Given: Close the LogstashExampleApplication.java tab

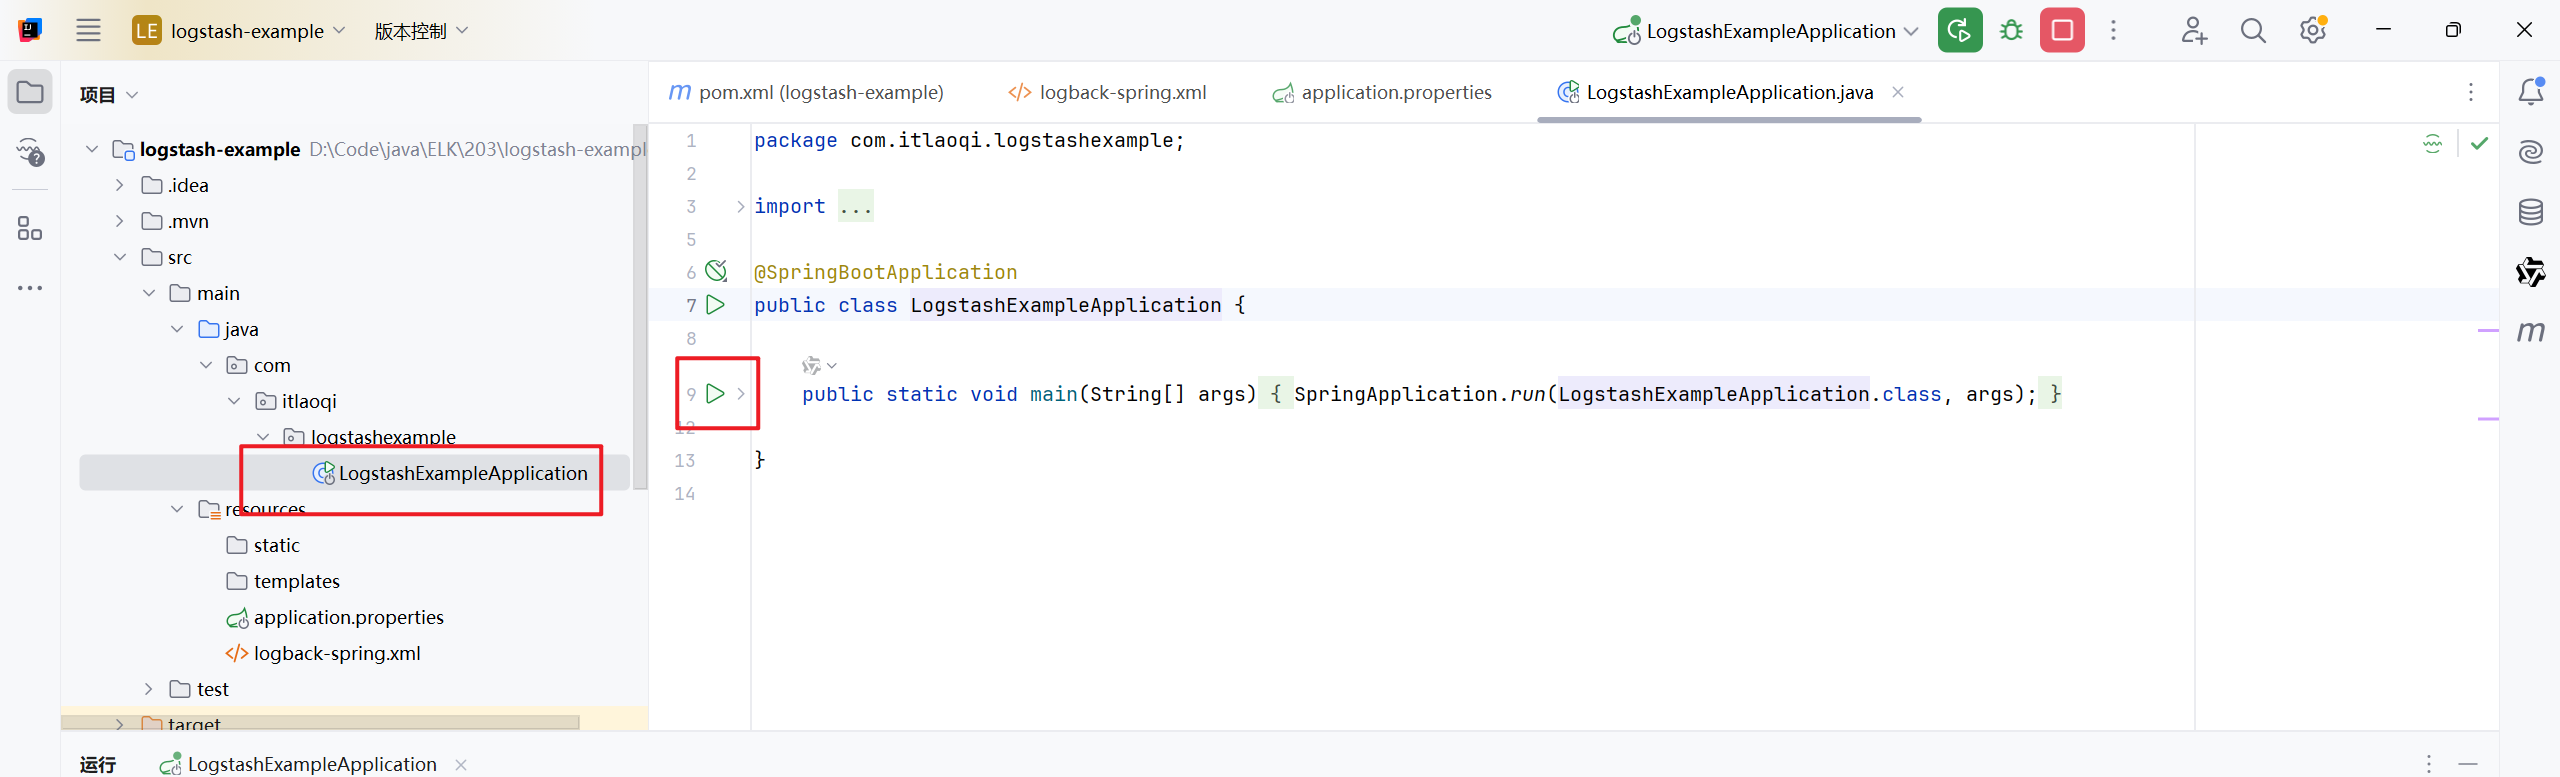Looking at the screenshot, I should coord(1898,92).
